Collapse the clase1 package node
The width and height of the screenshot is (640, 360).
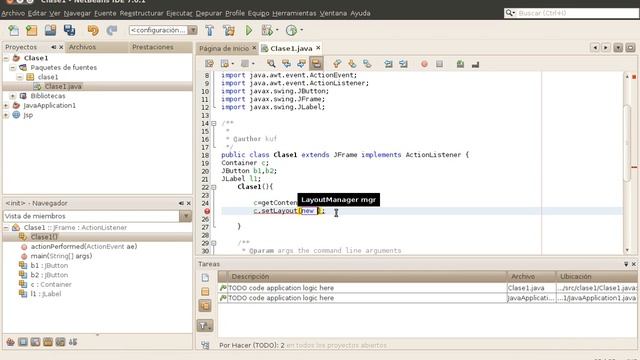[x=20, y=77]
